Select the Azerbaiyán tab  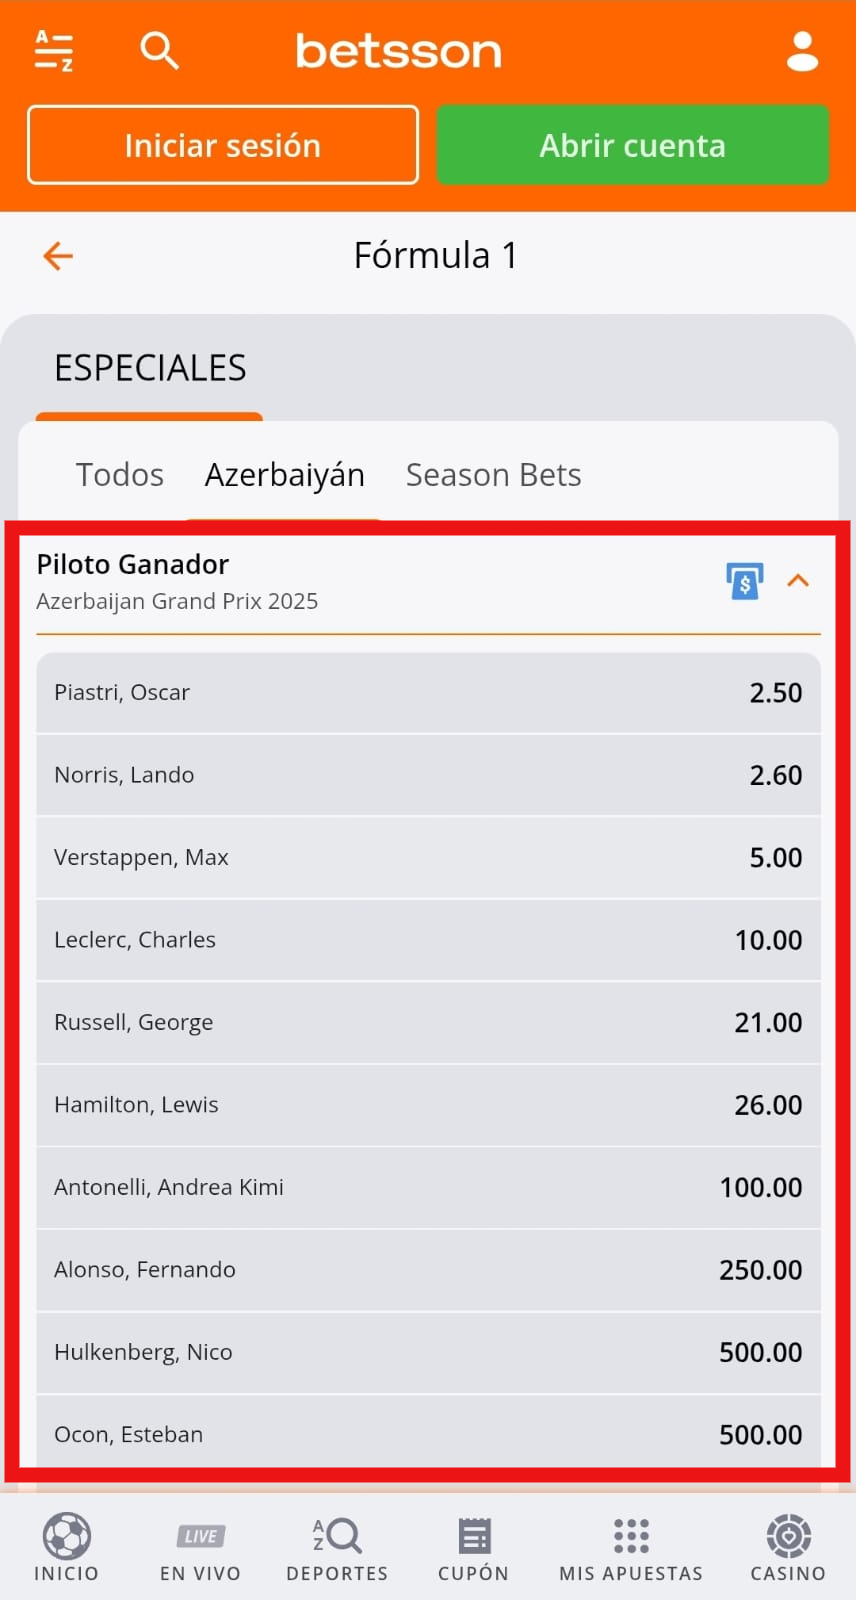click(x=285, y=475)
